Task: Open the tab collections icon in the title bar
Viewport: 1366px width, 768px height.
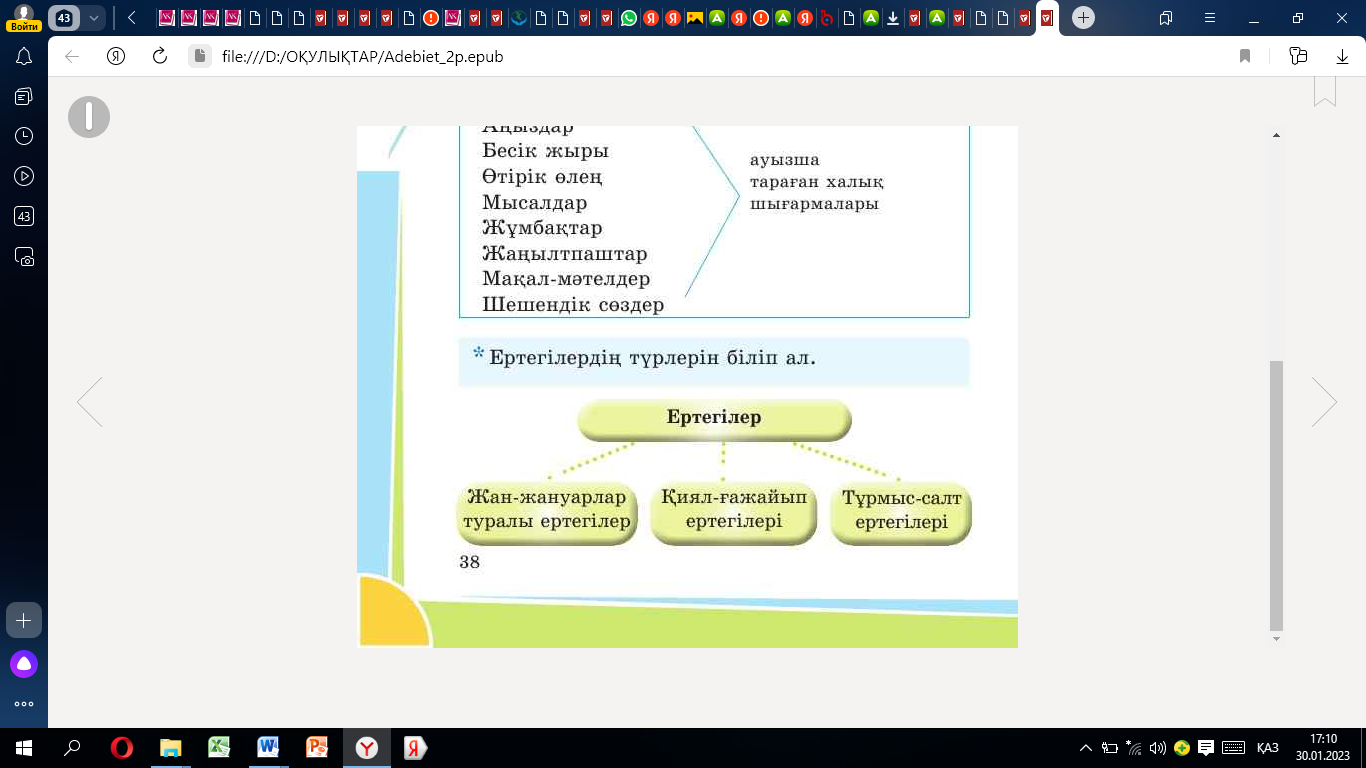Action: point(1166,18)
